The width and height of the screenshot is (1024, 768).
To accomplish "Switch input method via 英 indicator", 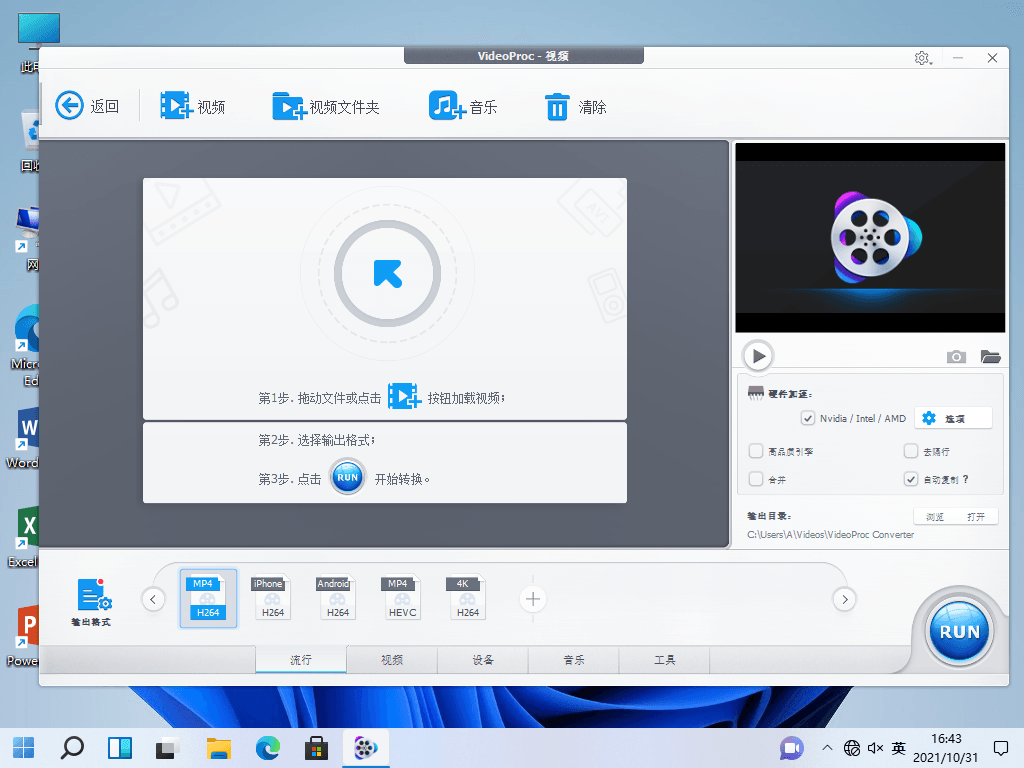I will [x=899, y=748].
